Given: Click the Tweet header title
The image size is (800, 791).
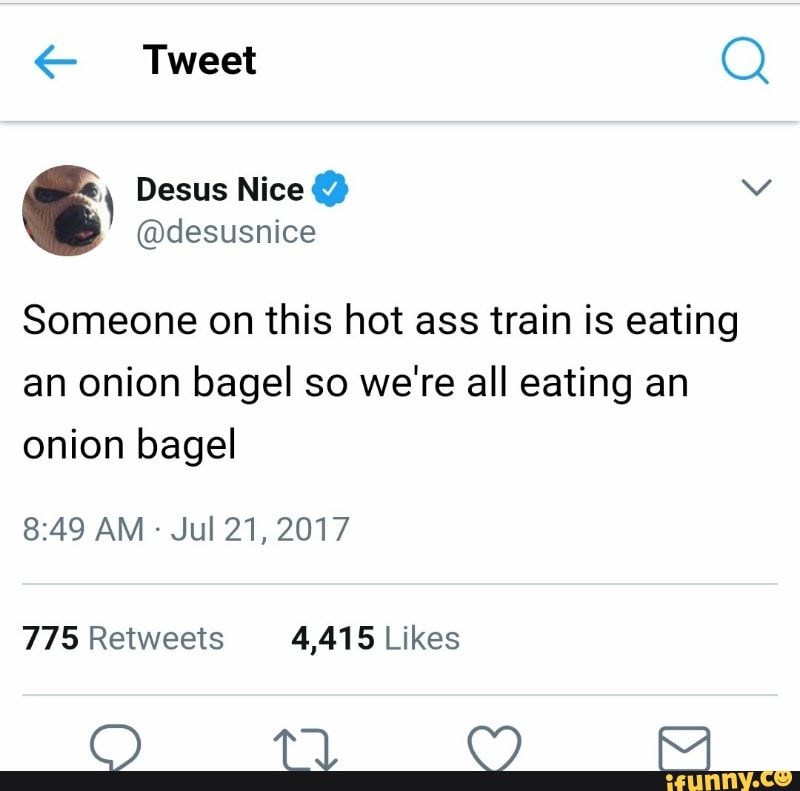Looking at the screenshot, I should click(x=199, y=60).
